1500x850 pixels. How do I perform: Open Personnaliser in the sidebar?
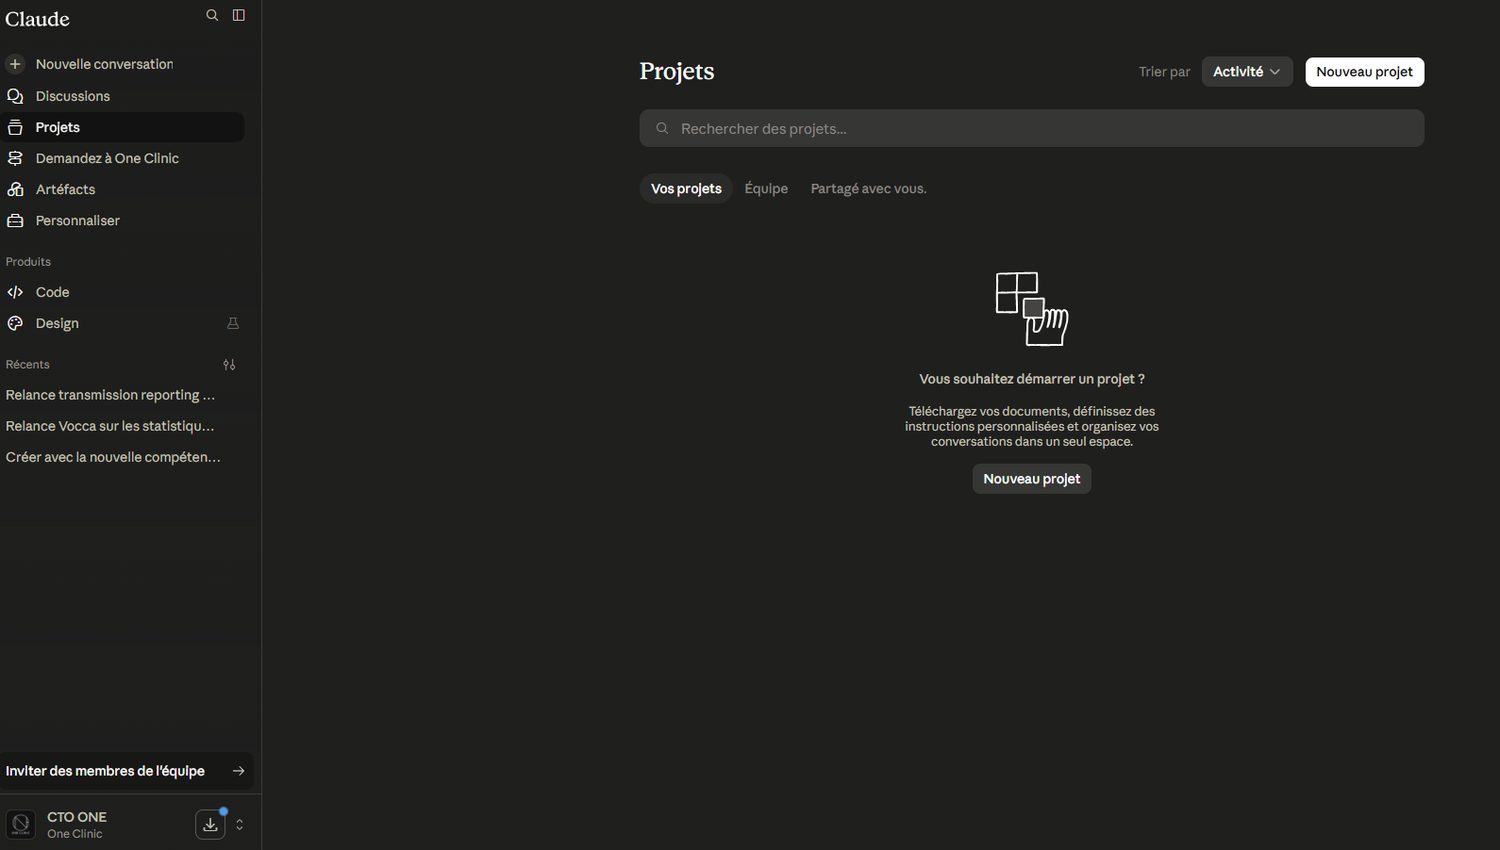pos(123,220)
